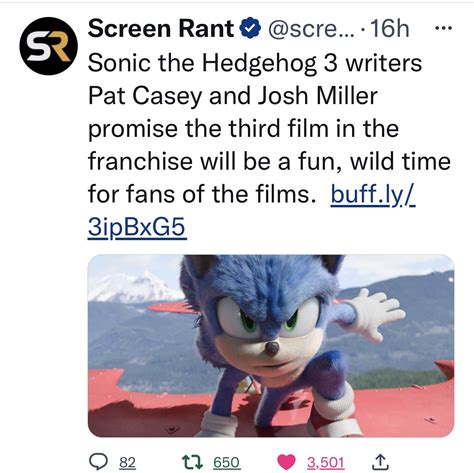Screen dimensions: 474x473
Task: View the 82 replies count
Action: pos(127,463)
